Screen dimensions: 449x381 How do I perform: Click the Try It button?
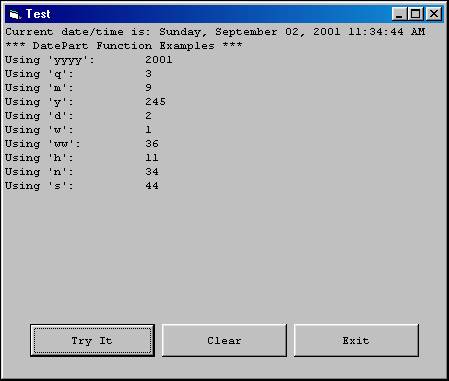click(x=92, y=340)
